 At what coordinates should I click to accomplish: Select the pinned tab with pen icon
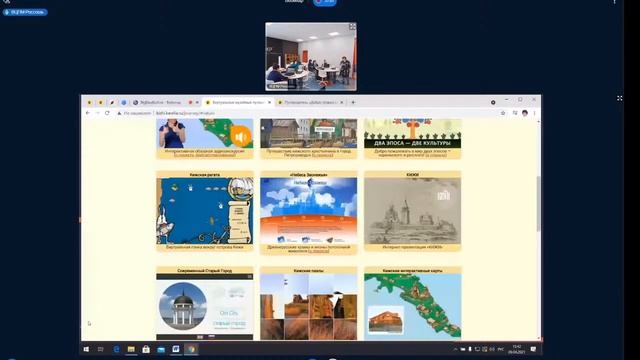point(112,102)
